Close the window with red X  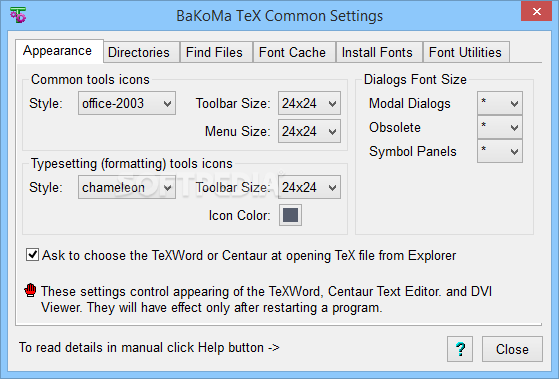pyautogui.click(x=536, y=11)
